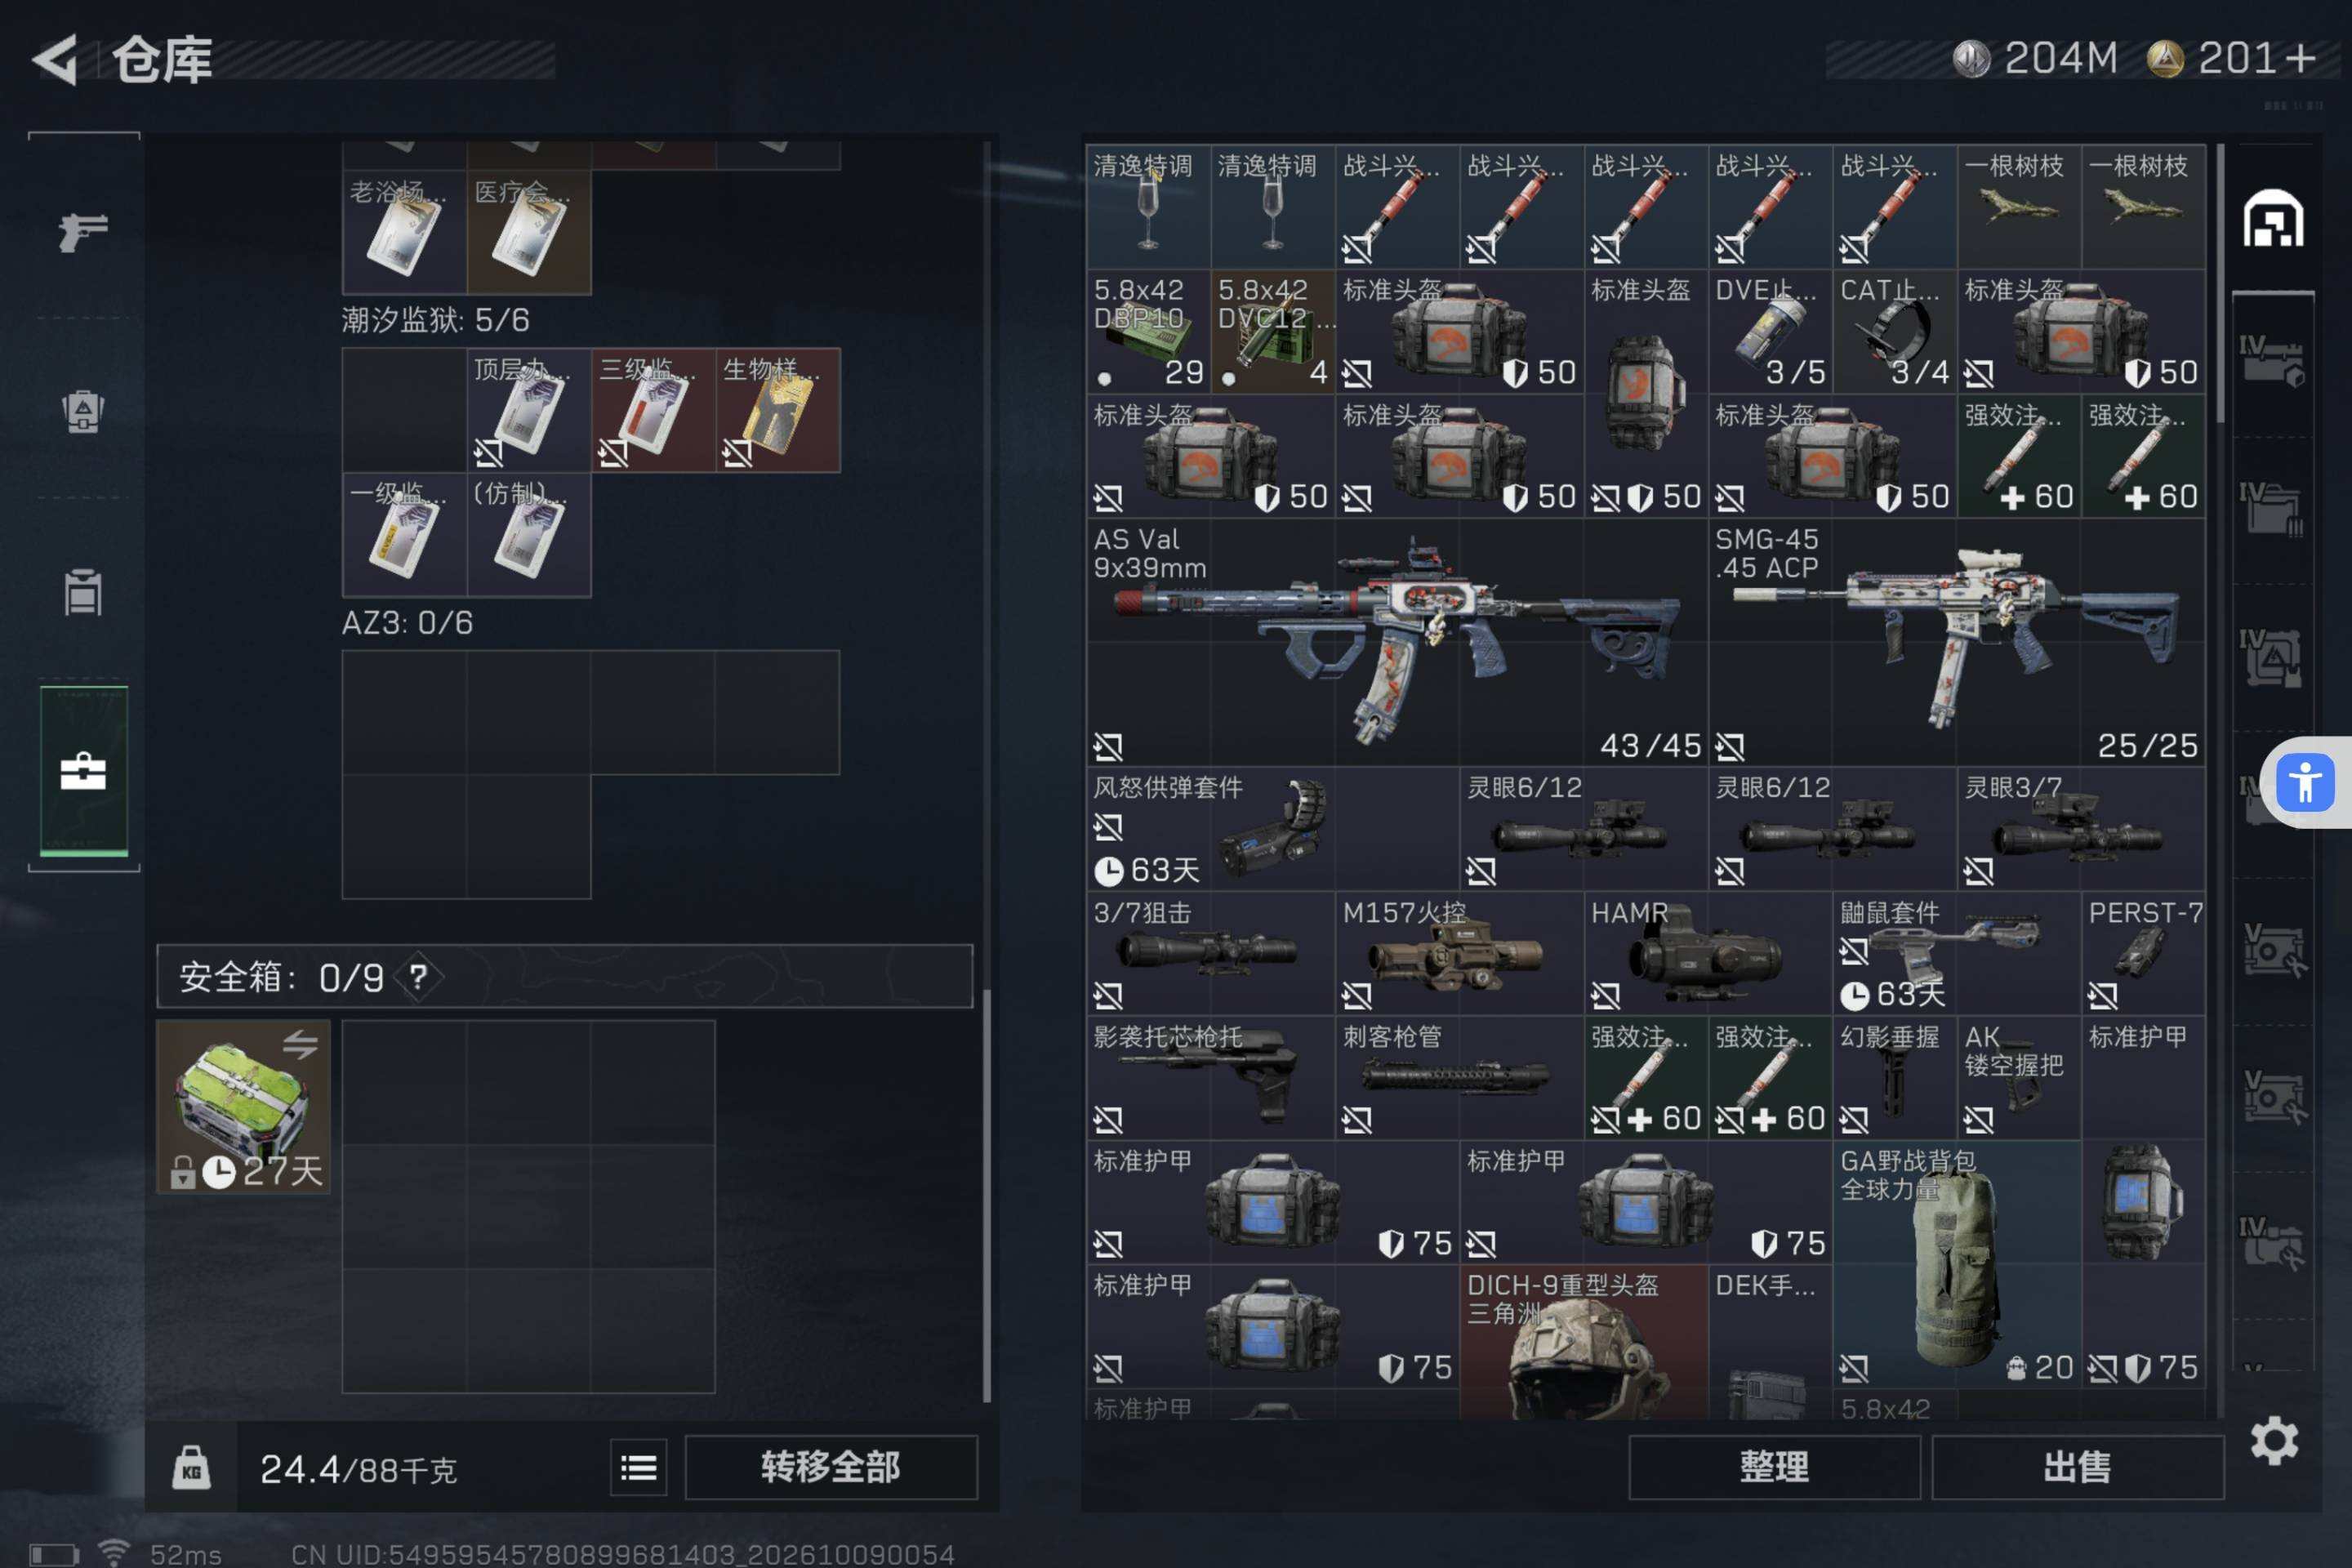Select the DICH-9重型头盔 helmet
Image resolution: width=2352 pixels, height=1568 pixels.
(1584, 1342)
